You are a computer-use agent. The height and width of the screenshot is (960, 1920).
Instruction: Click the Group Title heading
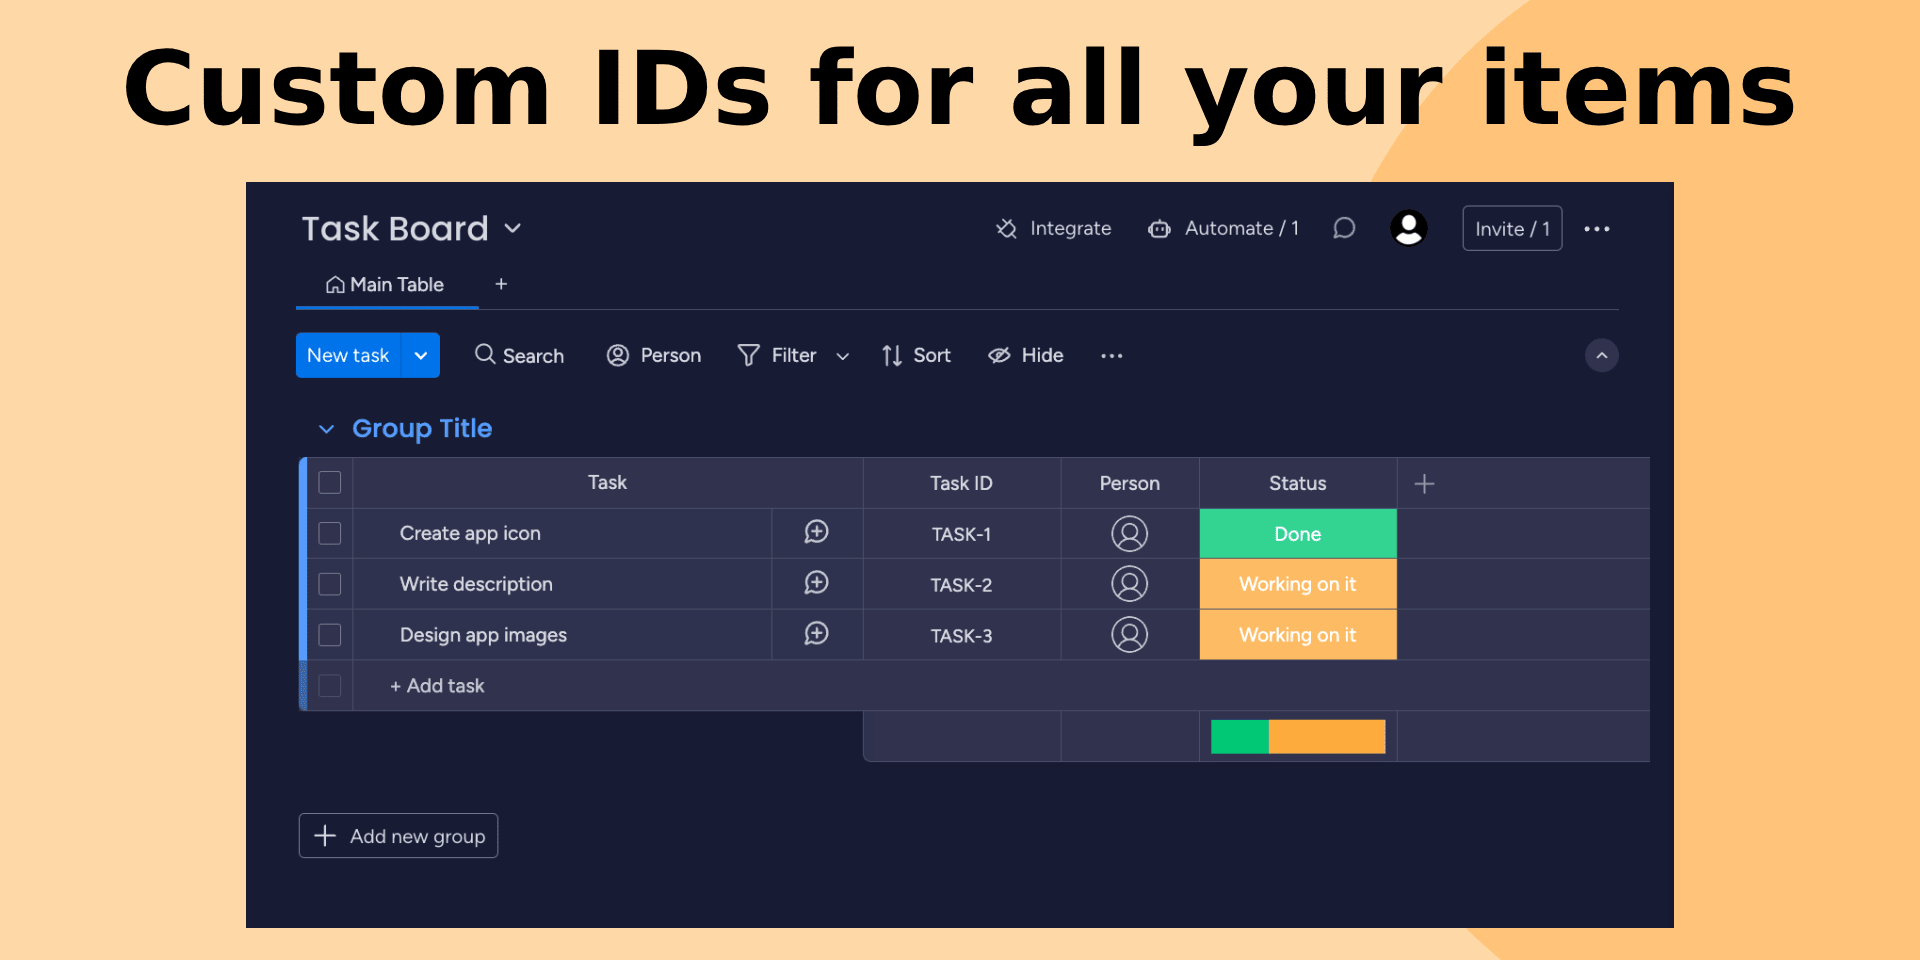point(422,429)
